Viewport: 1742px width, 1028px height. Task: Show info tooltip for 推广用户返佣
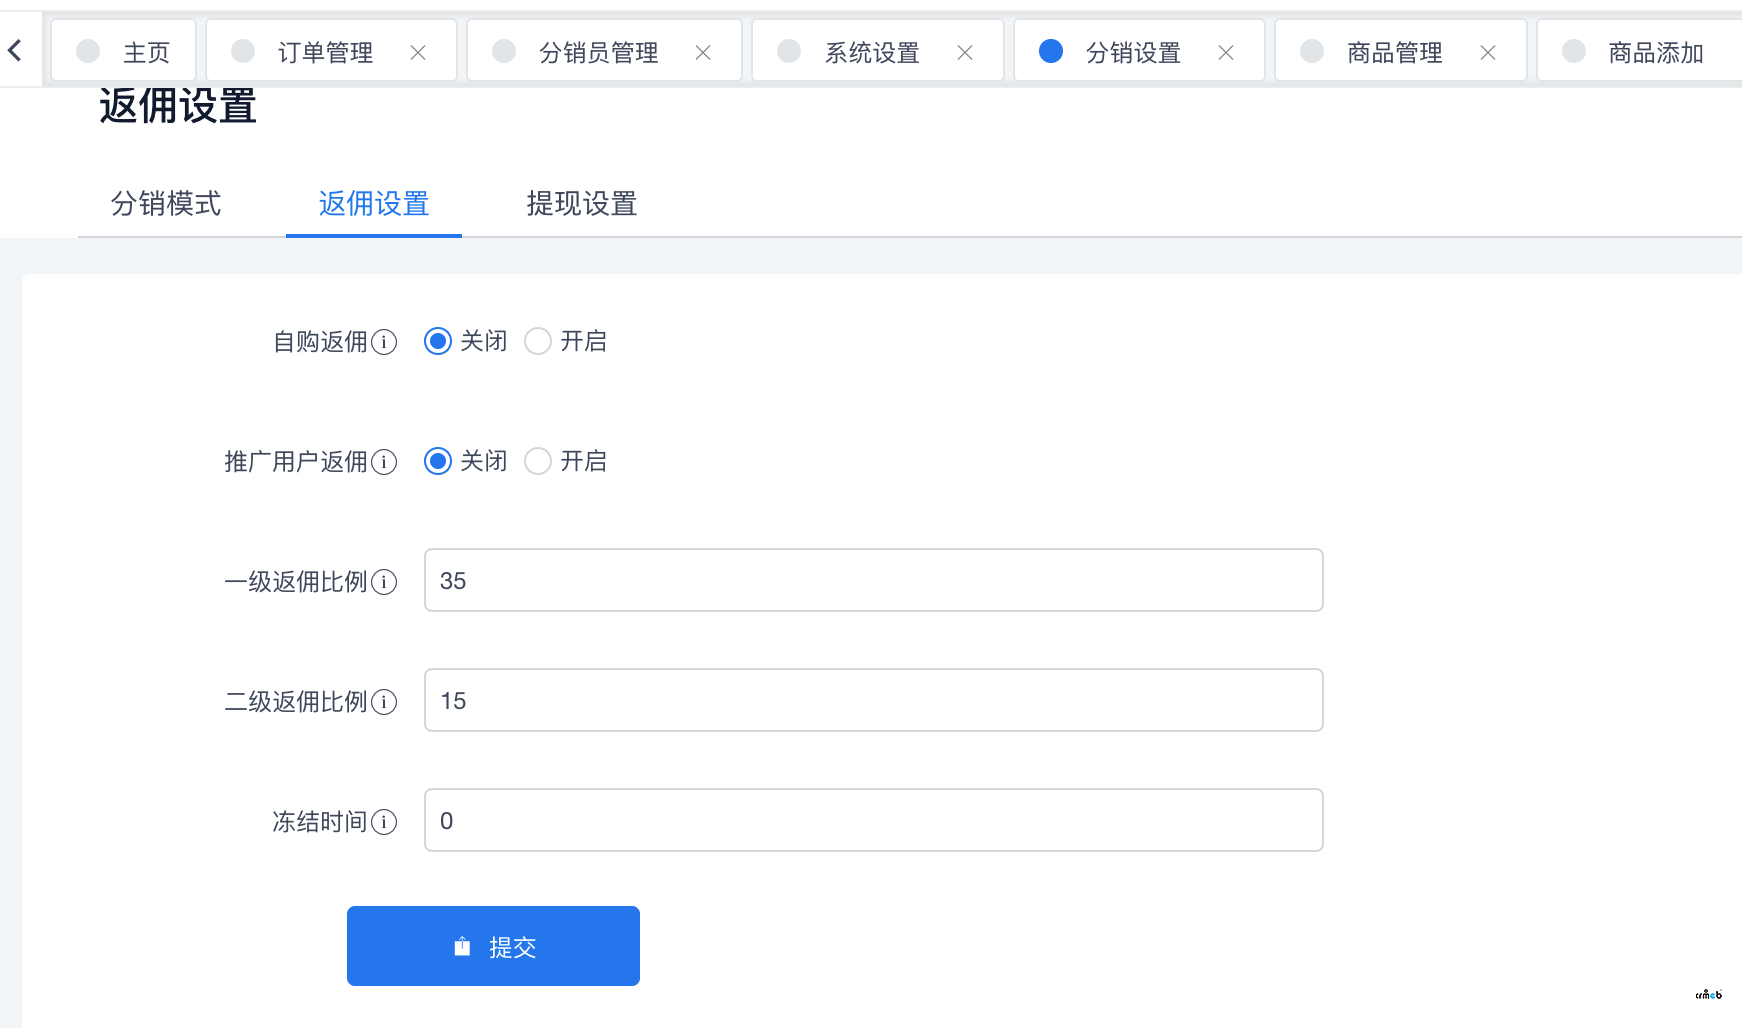tap(384, 462)
